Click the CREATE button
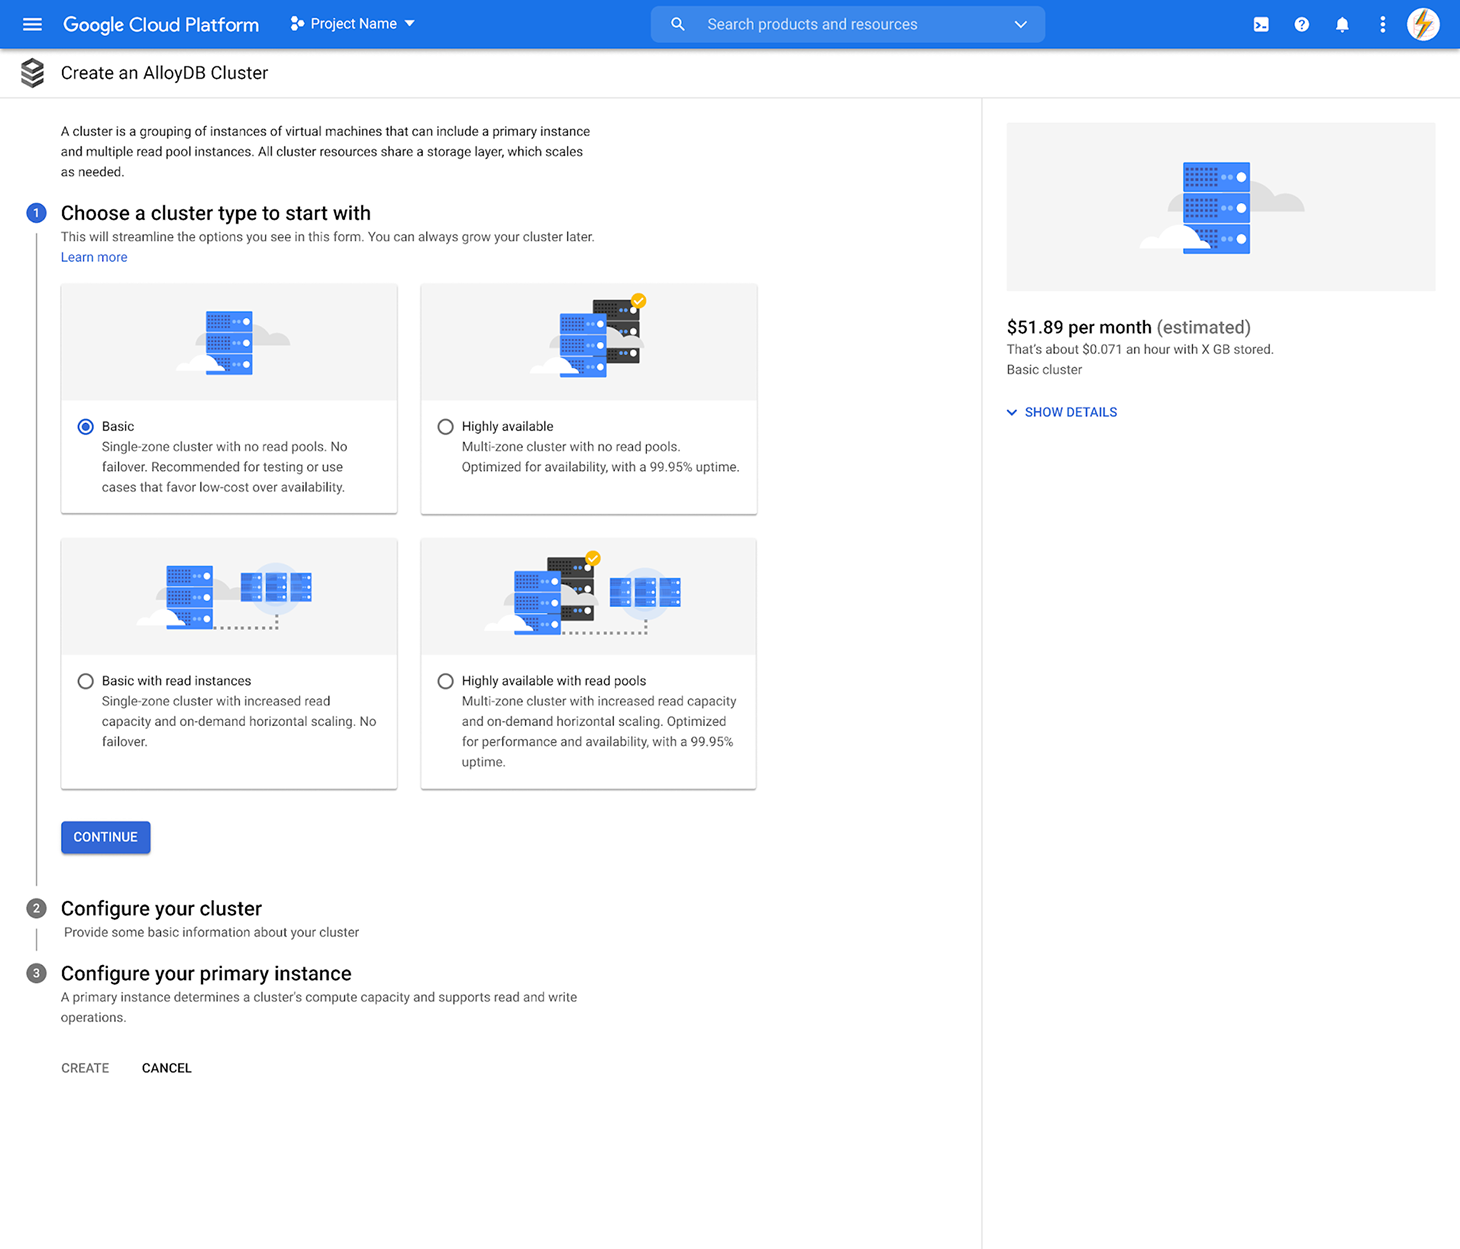The width and height of the screenshot is (1460, 1249). [85, 1068]
